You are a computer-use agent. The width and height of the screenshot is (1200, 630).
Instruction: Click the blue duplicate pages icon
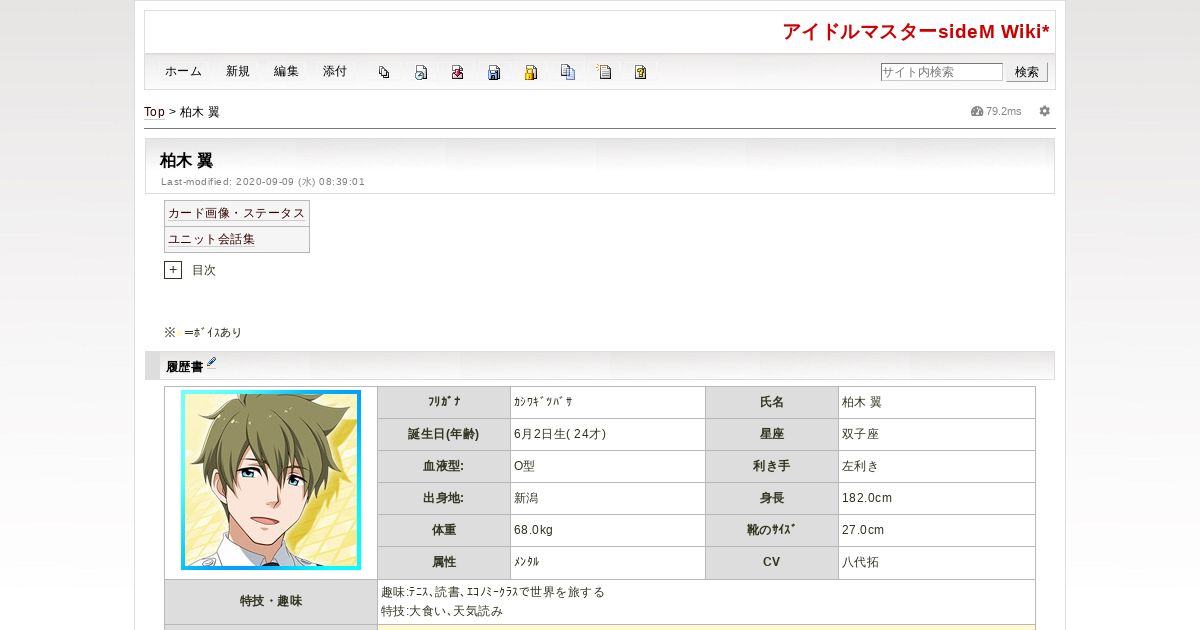(x=568, y=72)
